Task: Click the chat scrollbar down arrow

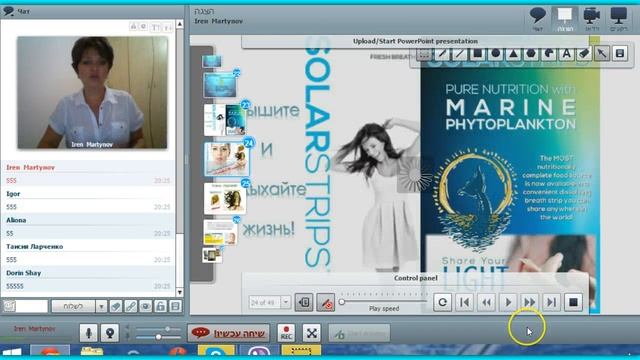Action: click(x=179, y=293)
